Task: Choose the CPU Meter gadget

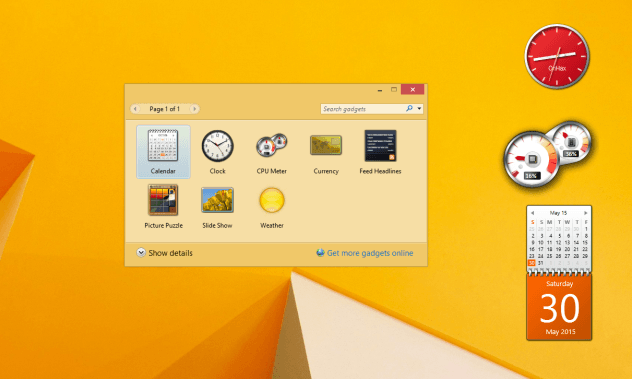Action: pyautogui.click(x=272, y=145)
